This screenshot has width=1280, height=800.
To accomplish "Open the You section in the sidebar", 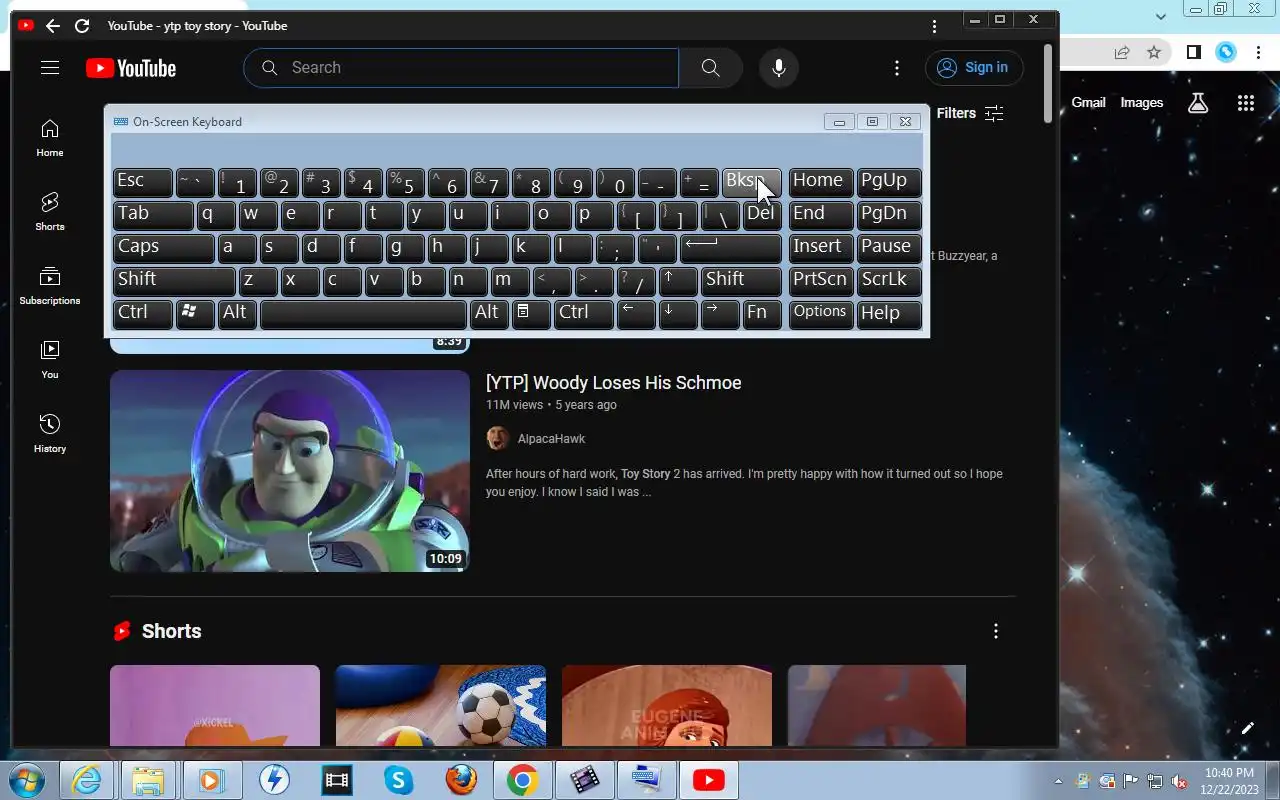I will tap(50, 360).
